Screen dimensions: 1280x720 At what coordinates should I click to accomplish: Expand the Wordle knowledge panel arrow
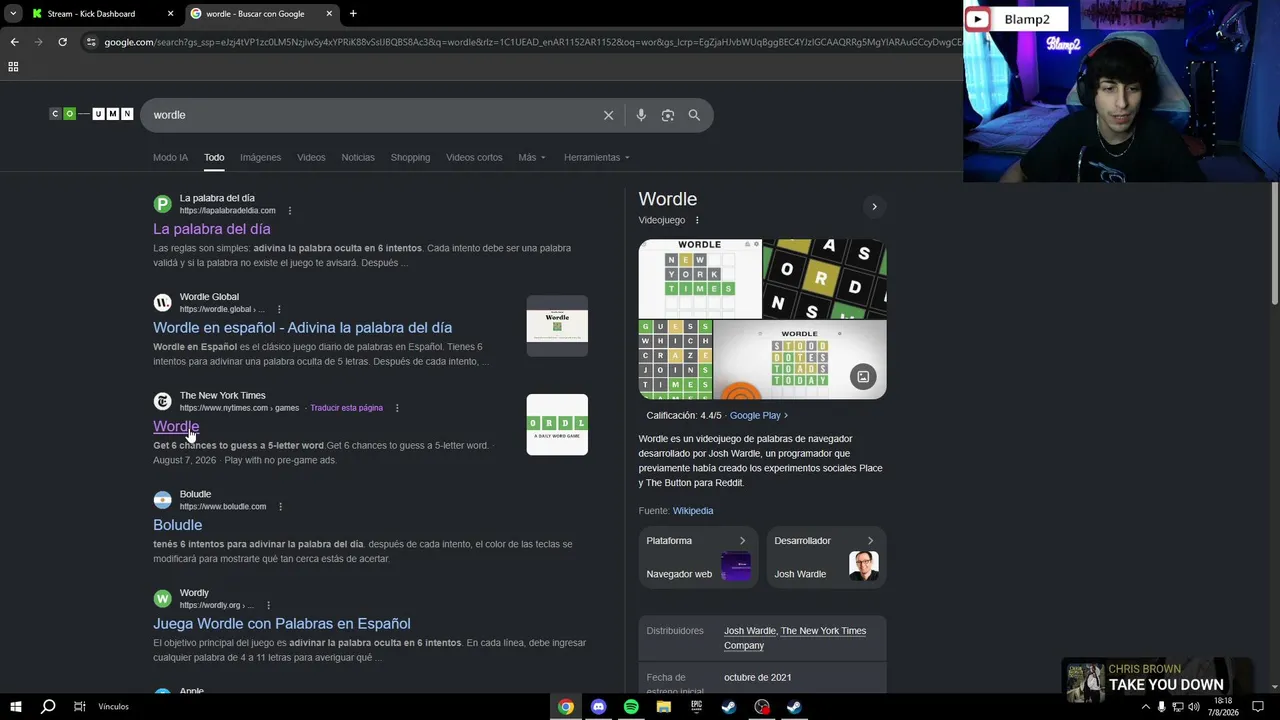[874, 207]
